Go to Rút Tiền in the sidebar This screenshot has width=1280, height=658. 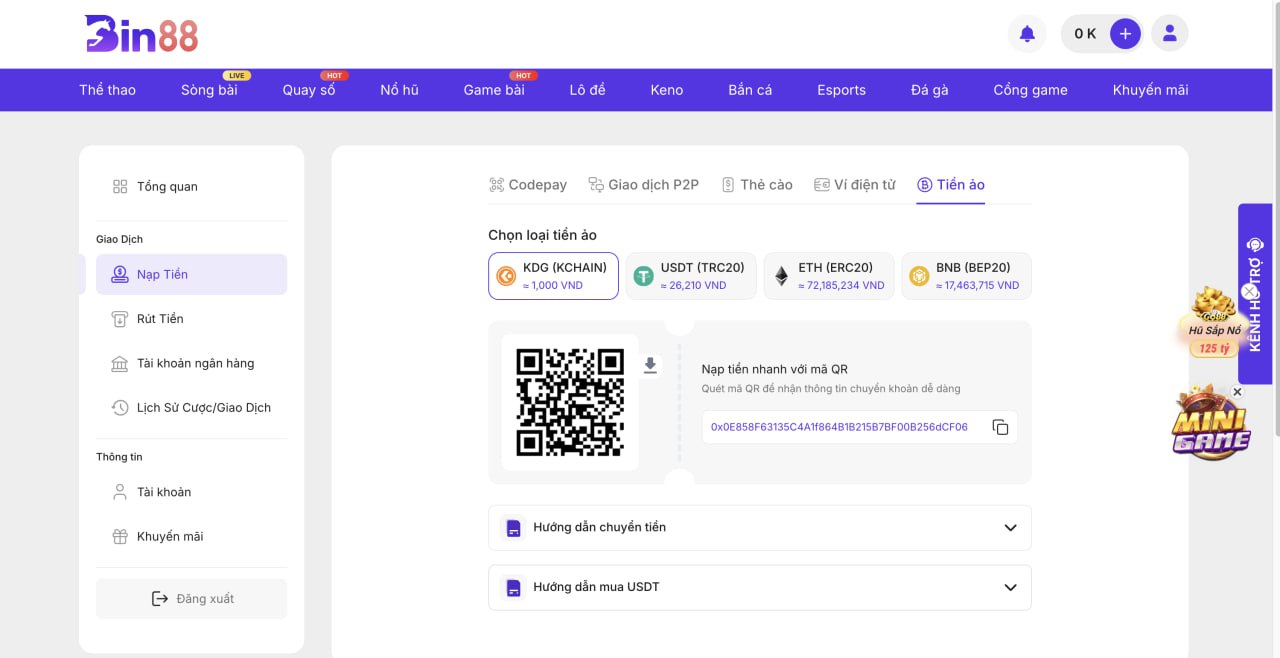191,319
